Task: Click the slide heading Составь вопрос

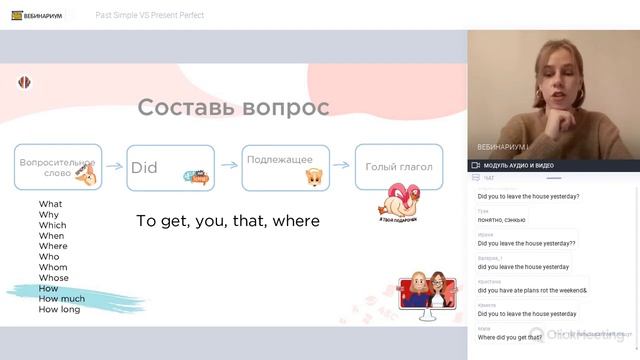Action: coord(233,107)
